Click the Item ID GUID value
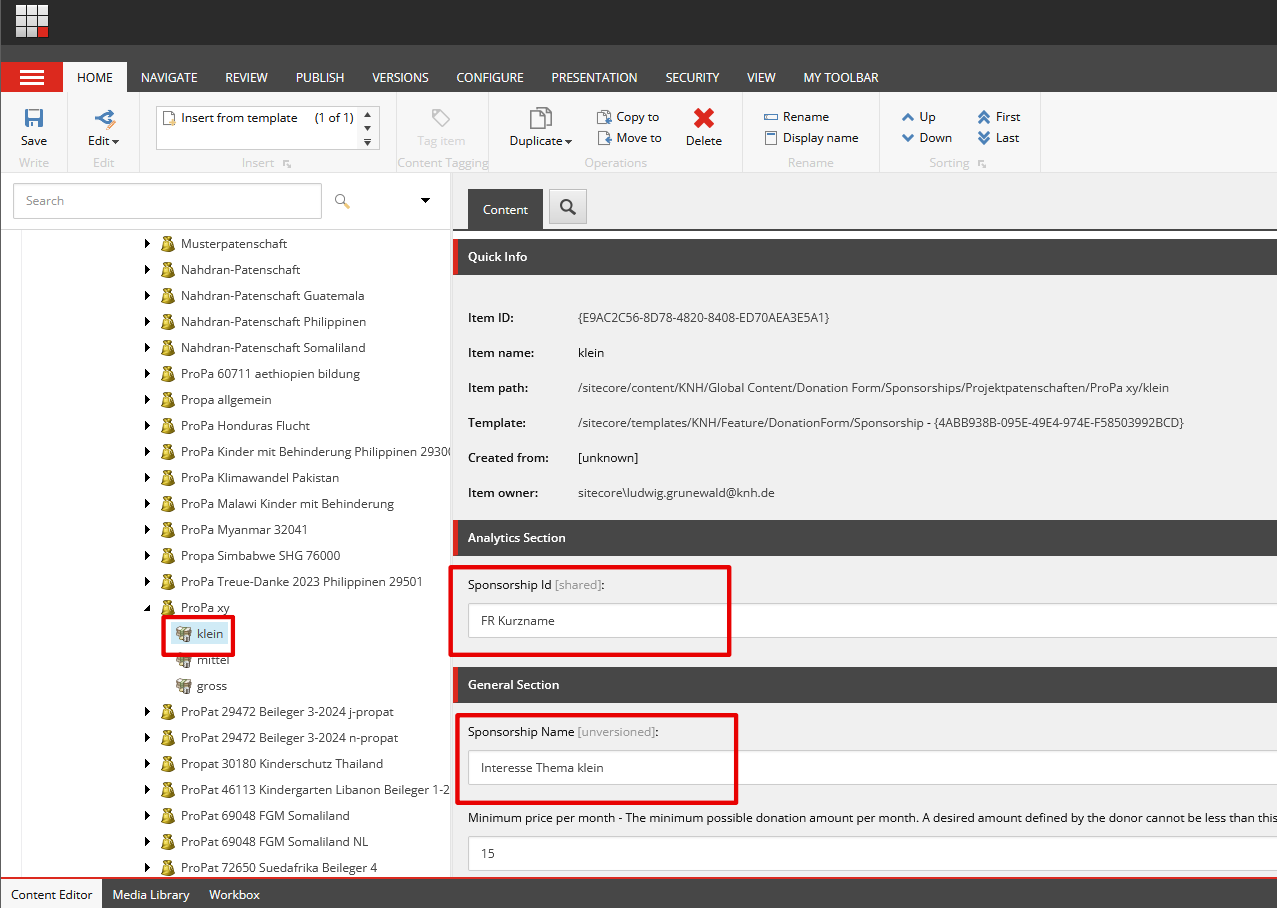Image resolution: width=1277 pixels, height=908 pixels. click(703, 318)
